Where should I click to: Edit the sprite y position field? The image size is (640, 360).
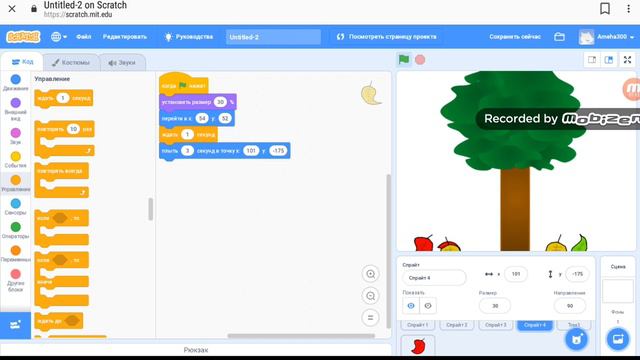pos(577,274)
